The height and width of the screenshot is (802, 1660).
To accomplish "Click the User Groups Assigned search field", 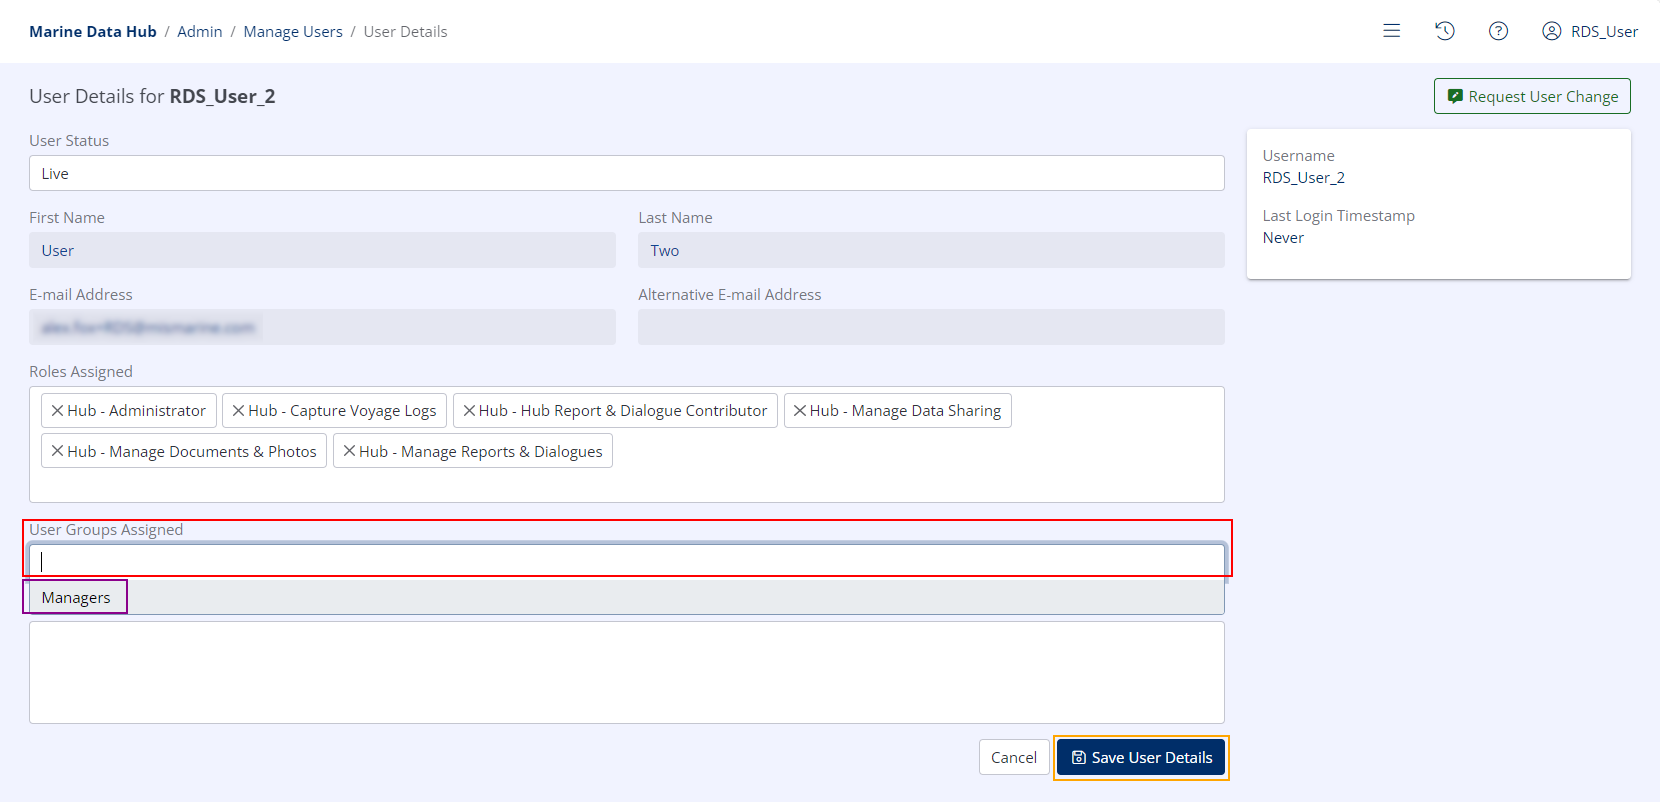I will click(x=626, y=561).
